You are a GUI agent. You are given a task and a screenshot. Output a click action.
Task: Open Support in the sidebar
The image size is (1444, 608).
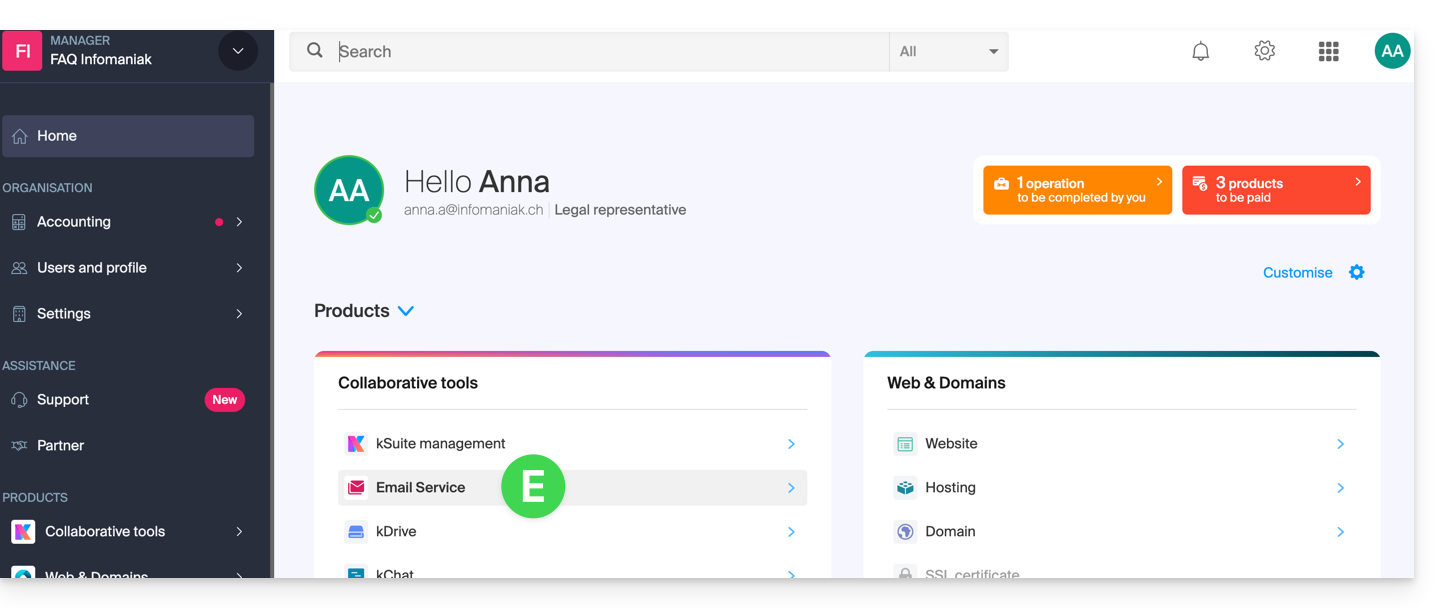[x=63, y=400]
